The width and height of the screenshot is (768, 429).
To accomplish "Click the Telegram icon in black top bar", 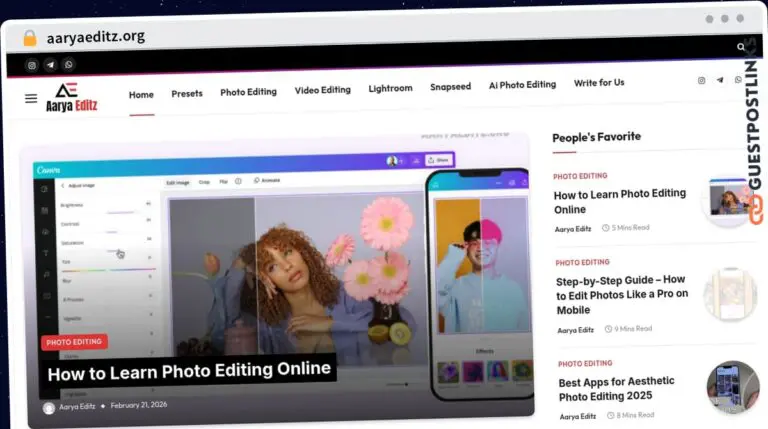I will click(x=50, y=65).
